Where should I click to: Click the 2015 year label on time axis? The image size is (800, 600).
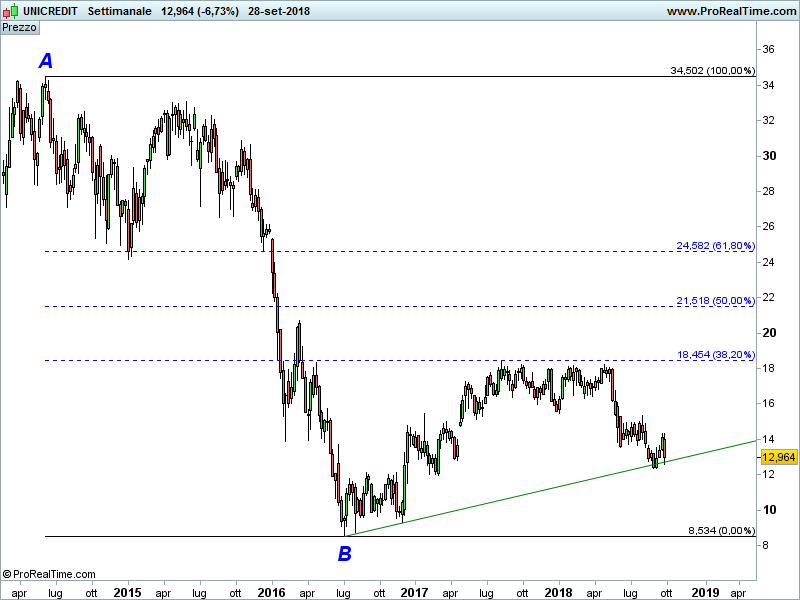[x=127, y=592]
